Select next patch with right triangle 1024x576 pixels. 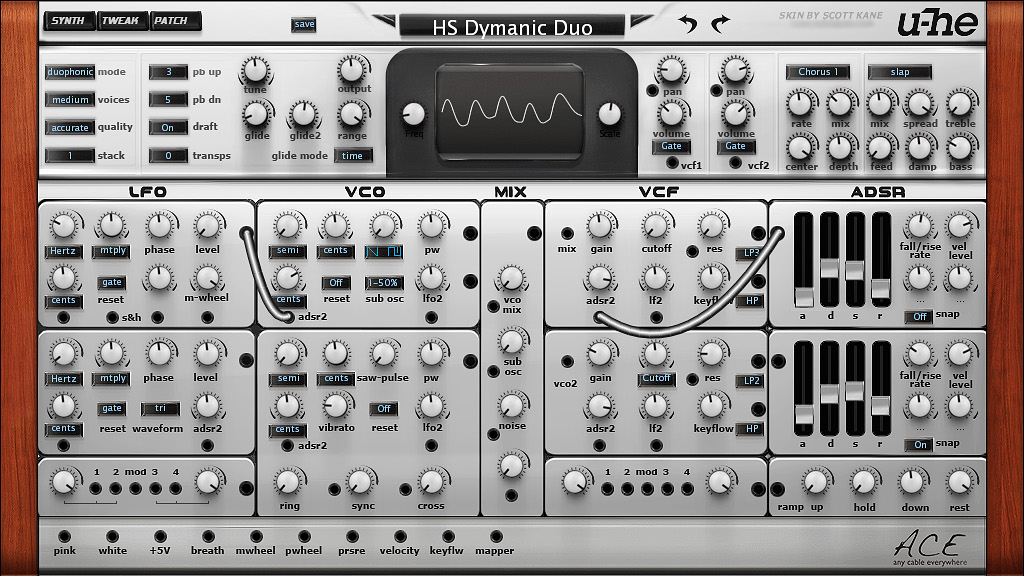(x=641, y=21)
